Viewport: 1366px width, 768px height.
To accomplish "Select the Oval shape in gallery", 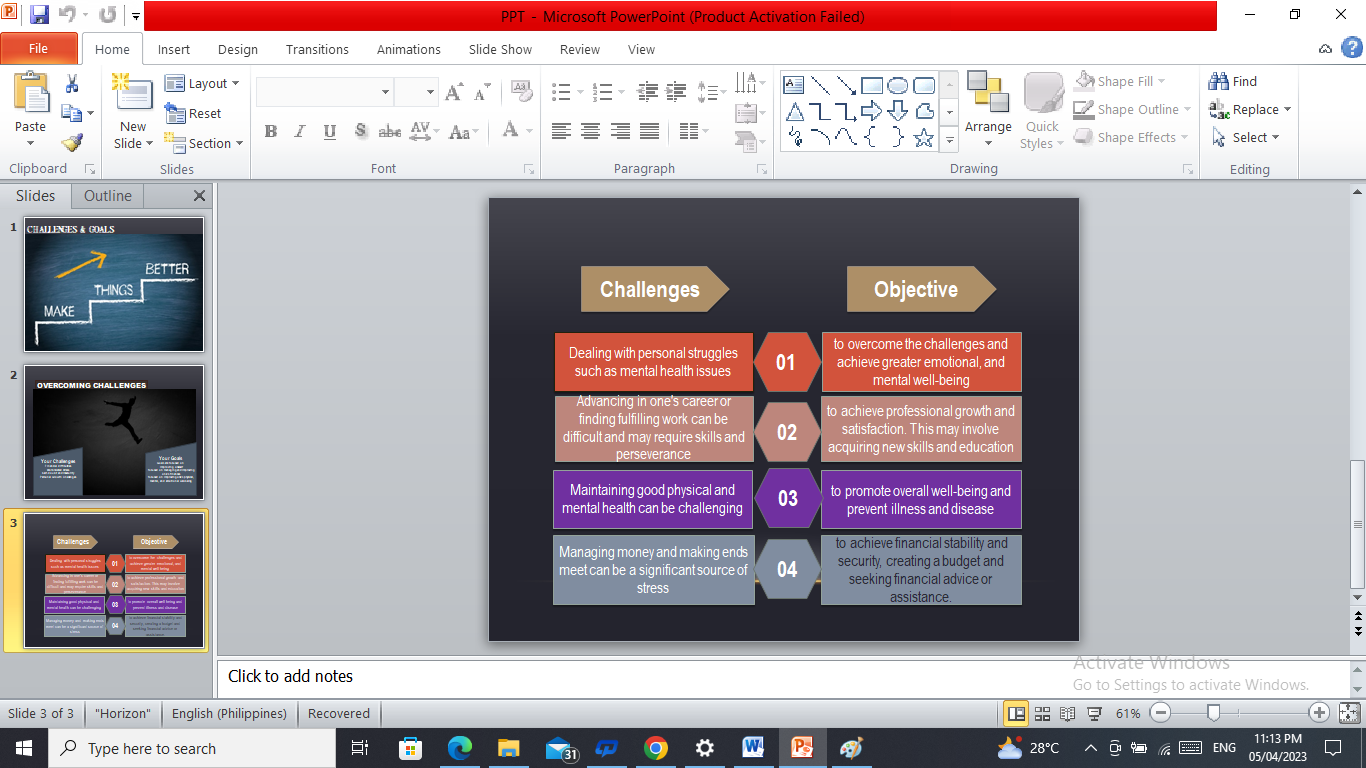I will [x=898, y=85].
